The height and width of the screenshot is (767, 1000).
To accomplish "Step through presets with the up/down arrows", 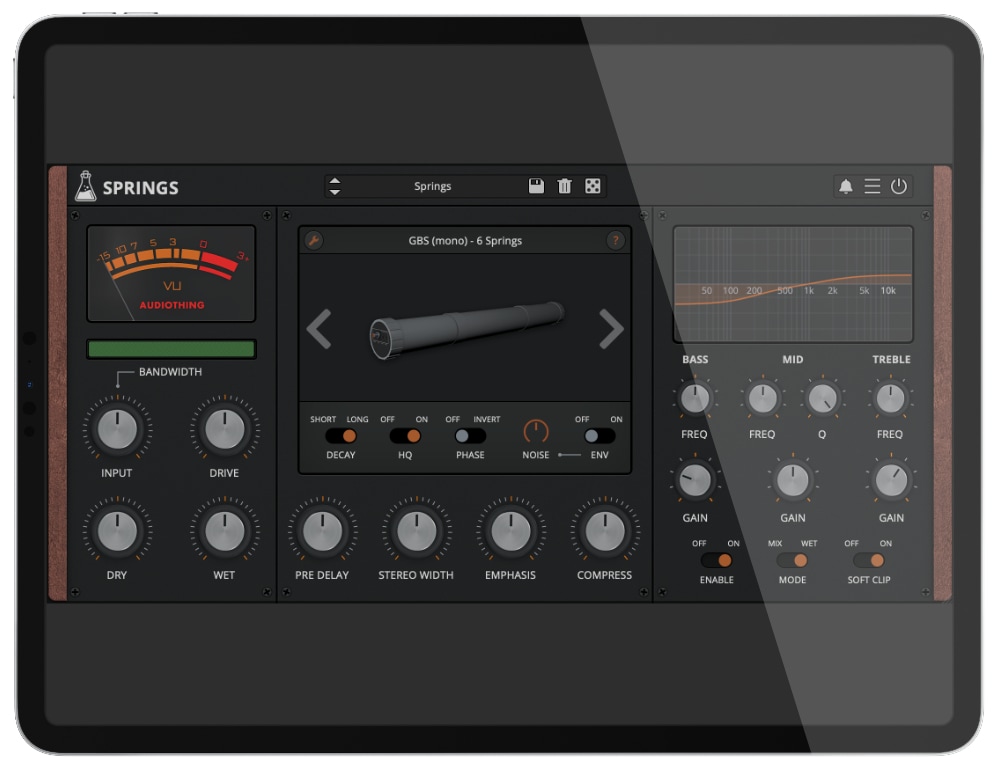I will 335,186.
